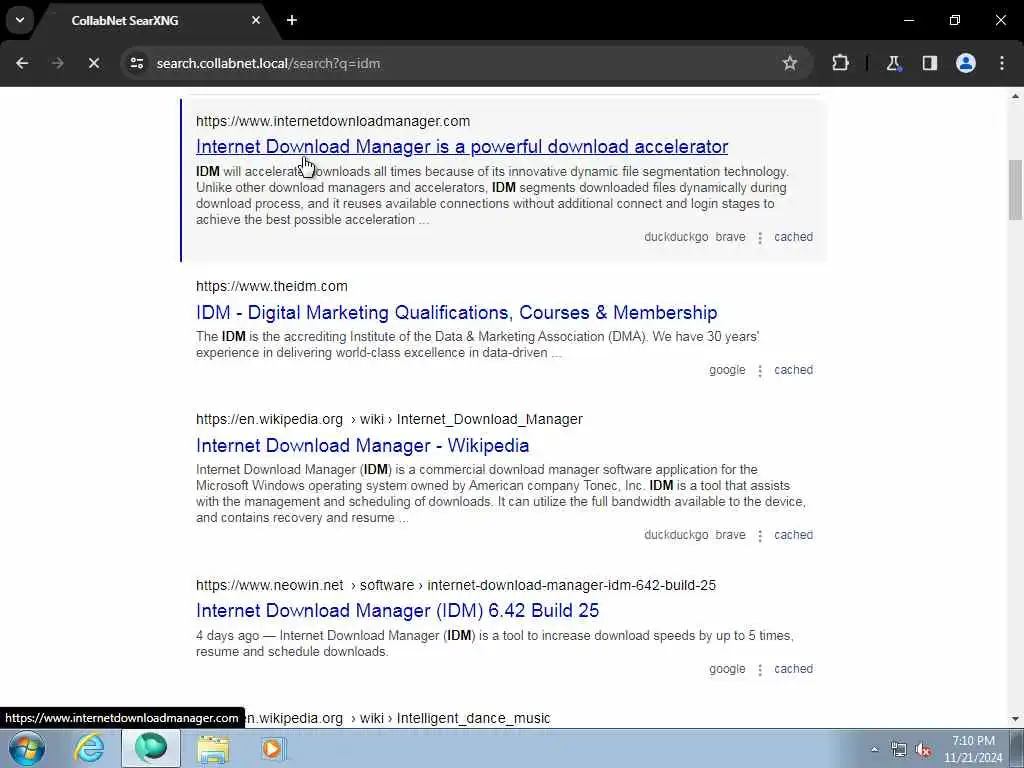Screen dimensions: 1024x768
Task: Open the profile avatar menu
Action: click(966, 63)
